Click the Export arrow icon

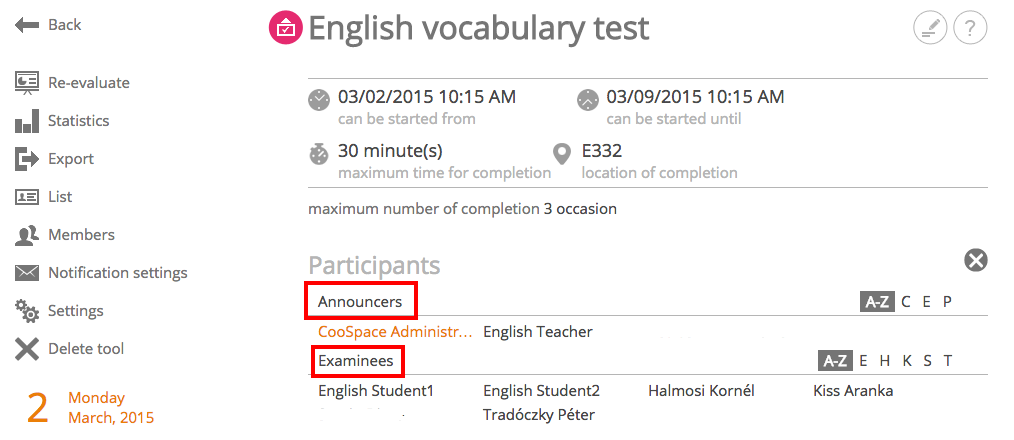pyautogui.click(x=27, y=159)
